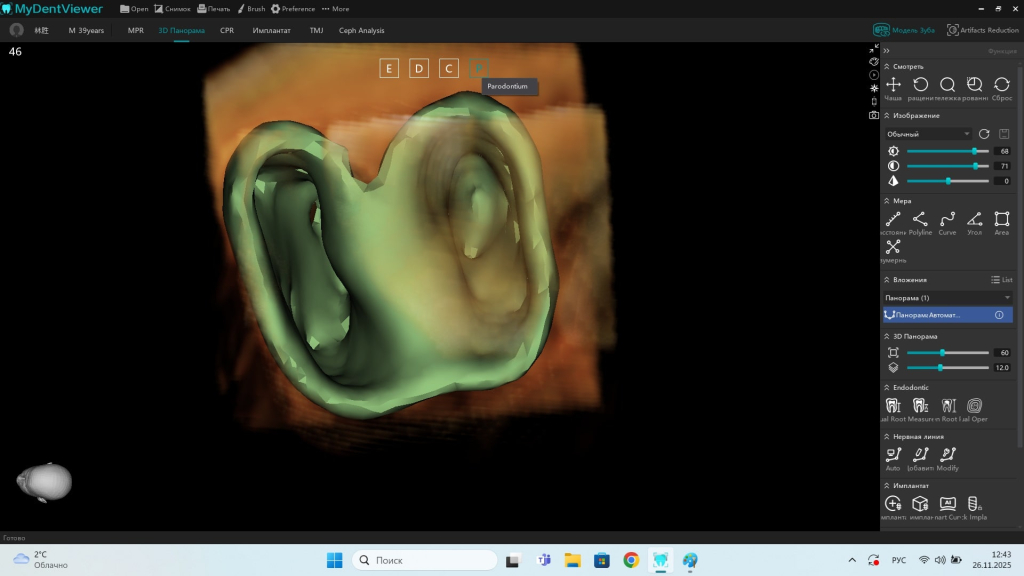Activate the Чаша pan tool
1024x576 pixels.
[x=893, y=85]
